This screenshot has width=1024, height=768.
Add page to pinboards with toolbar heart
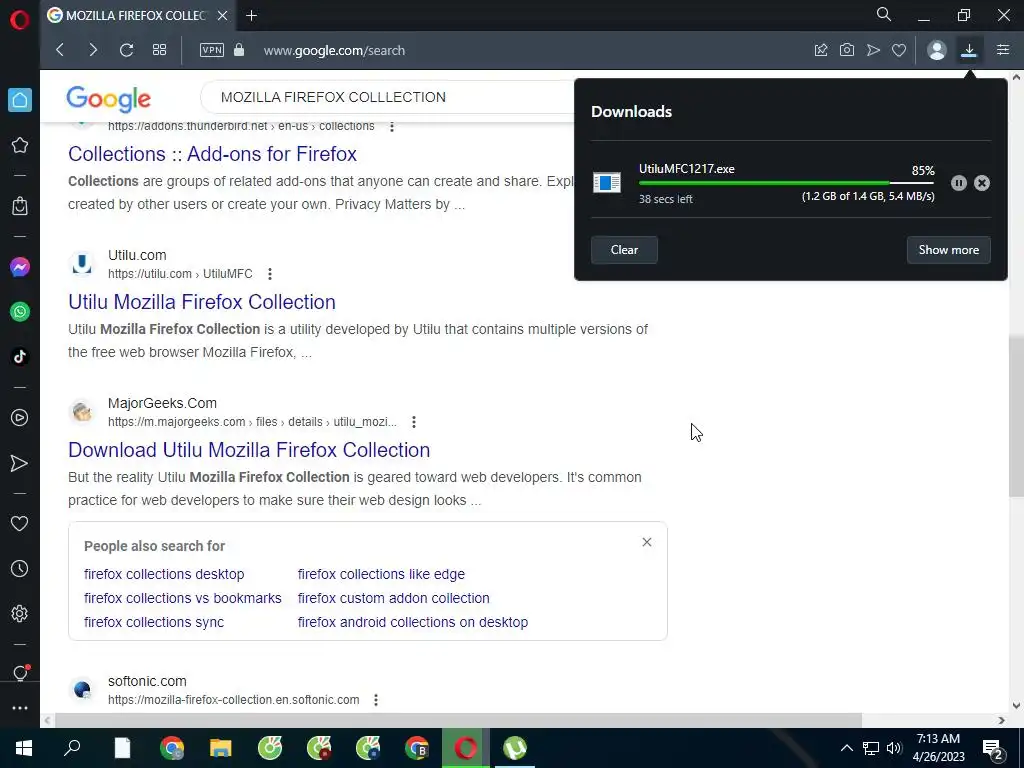click(899, 50)
